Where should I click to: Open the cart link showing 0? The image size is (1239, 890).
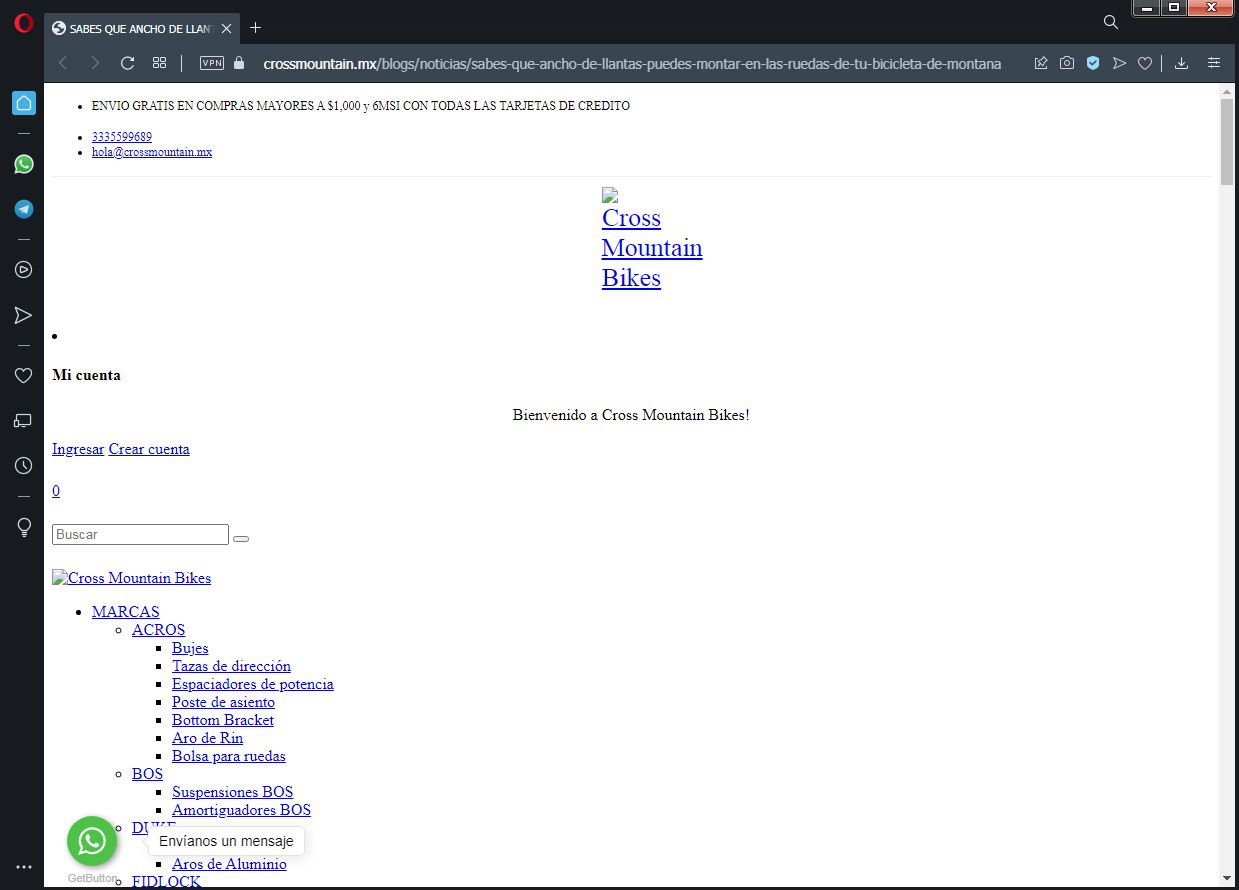click(56, 491)
